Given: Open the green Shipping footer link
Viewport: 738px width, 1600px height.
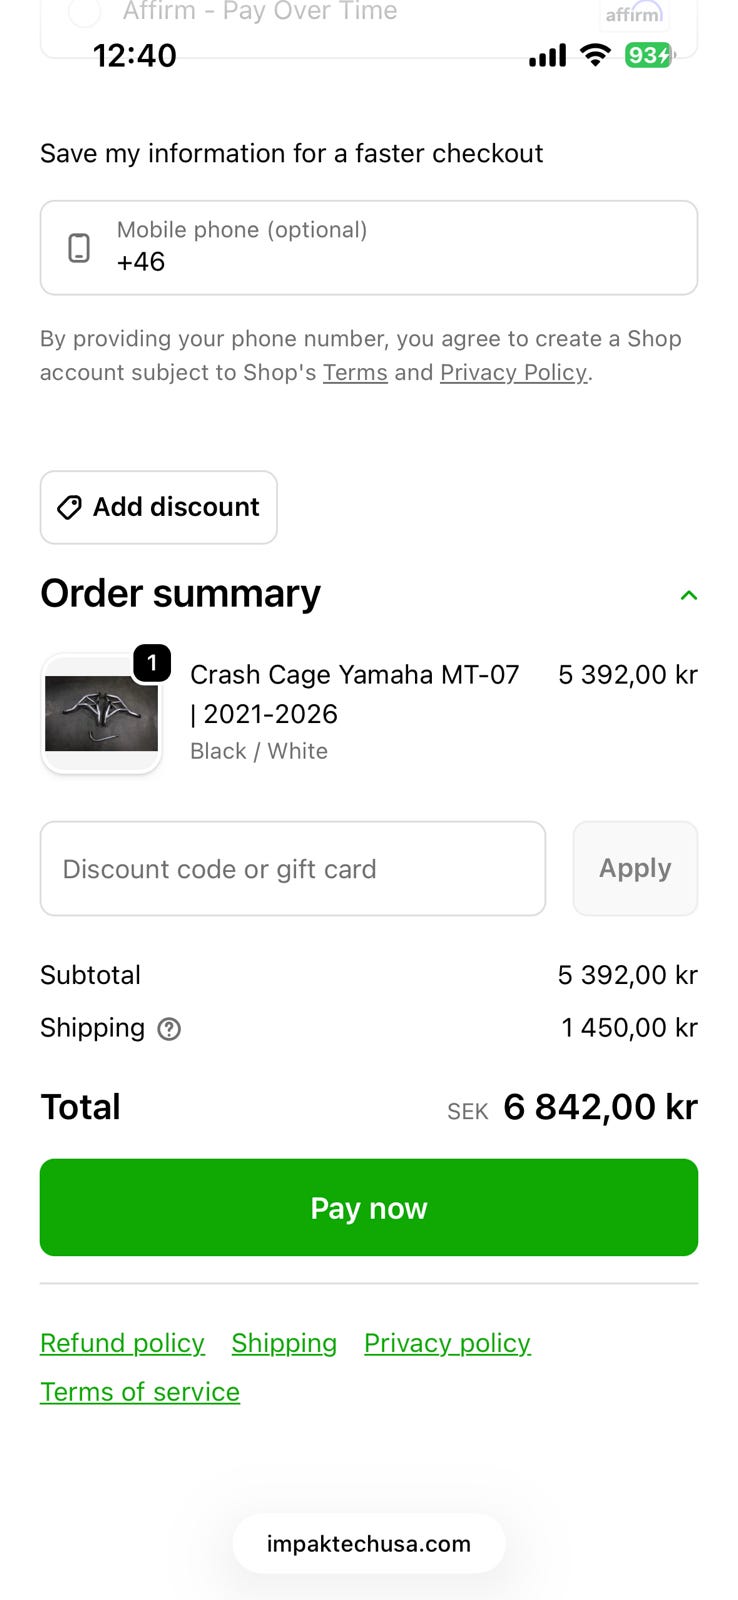Looking at the screenshot, I should (284, 1343).
